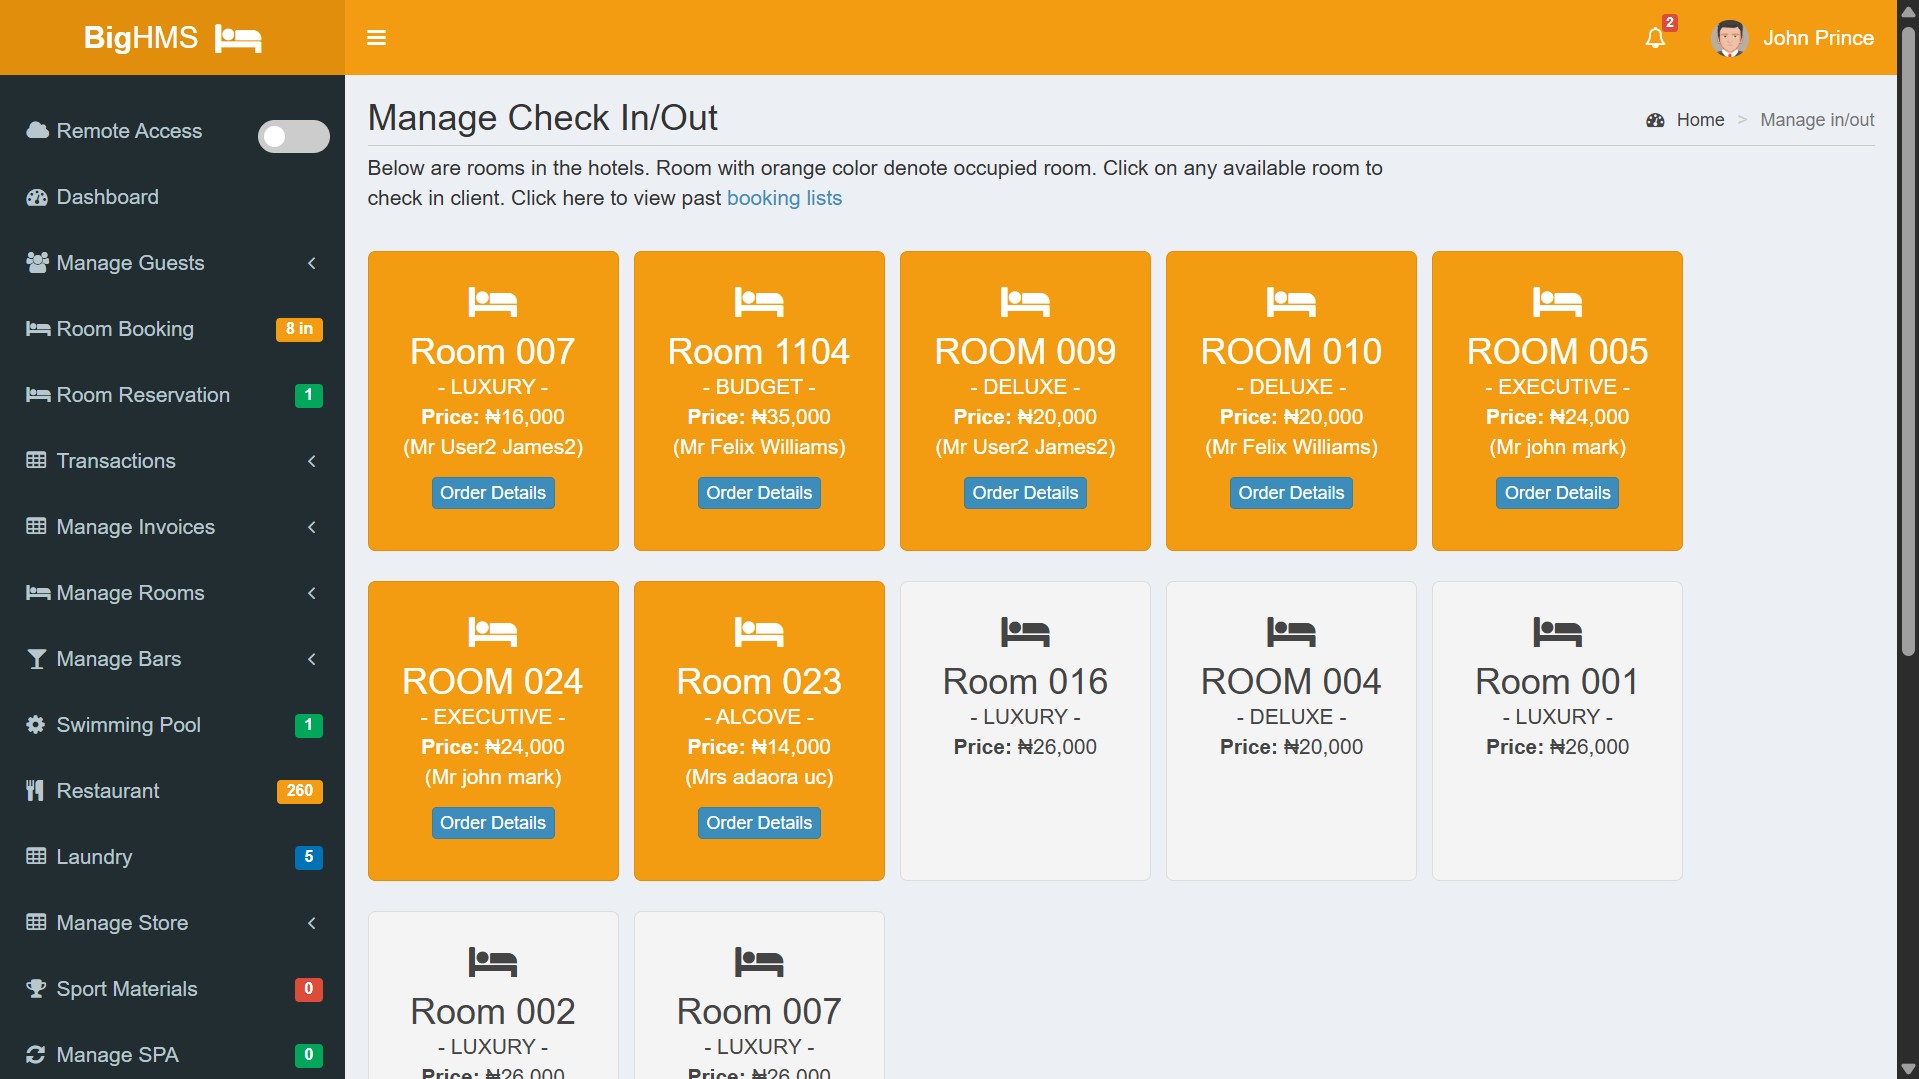Open the Dashboard from the sidebar
The image size is (1919, 1079).
(107, 197)
